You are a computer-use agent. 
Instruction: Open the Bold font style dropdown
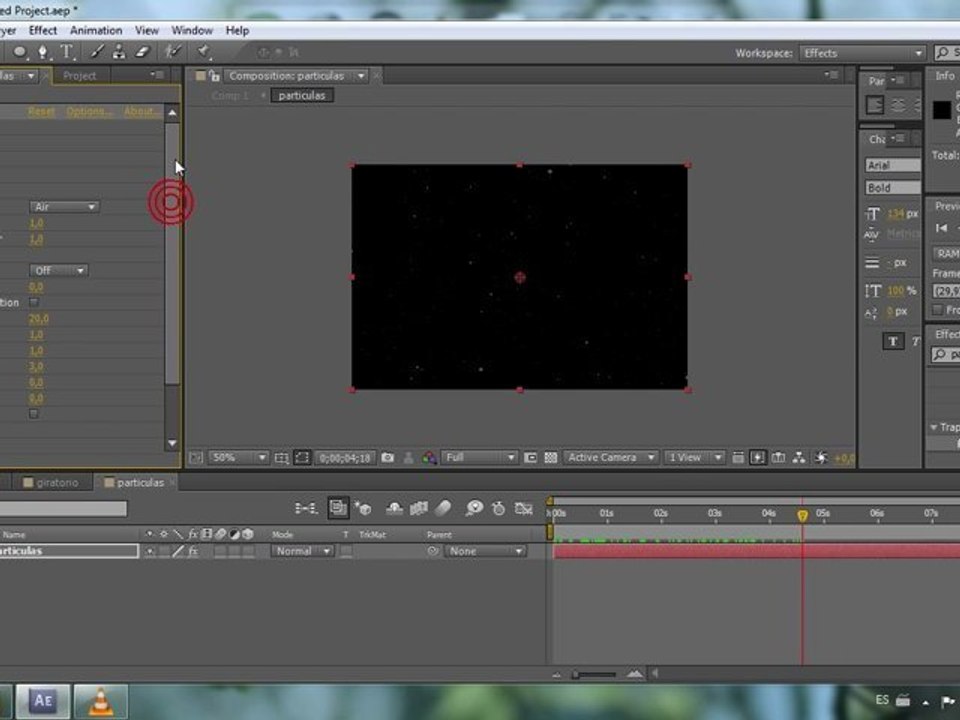(893, 188)
